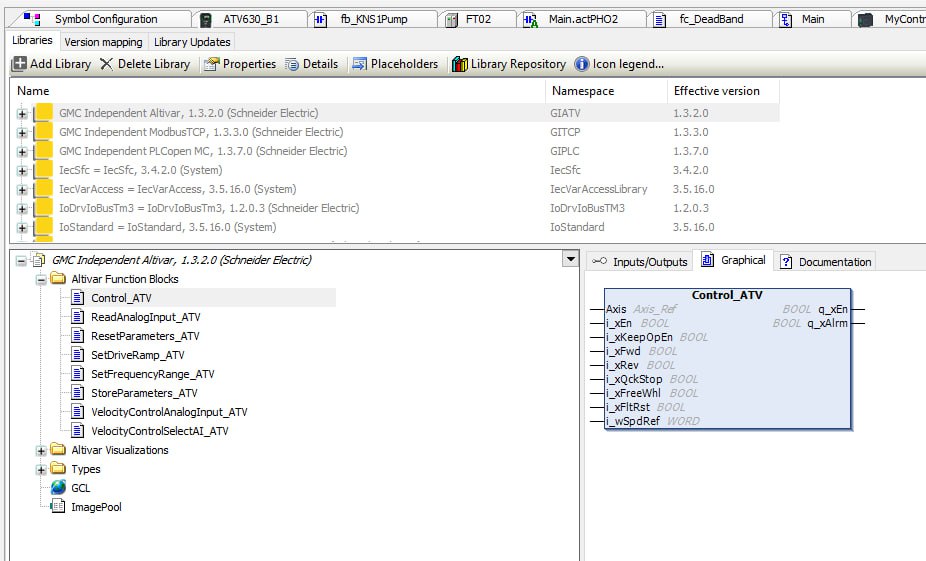
Task: Click the Placeholders toolbar icon
Action: (x=359, y=64)
